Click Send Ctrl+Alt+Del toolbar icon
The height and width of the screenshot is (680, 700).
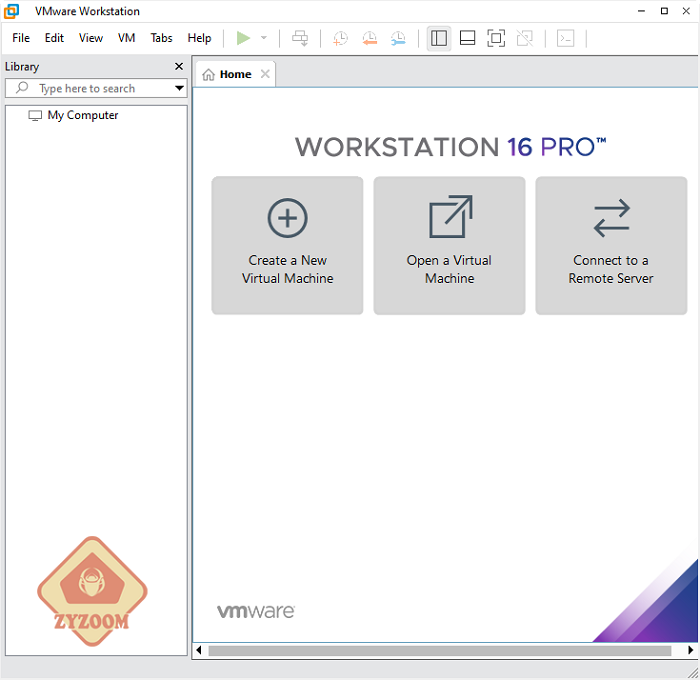300,38
